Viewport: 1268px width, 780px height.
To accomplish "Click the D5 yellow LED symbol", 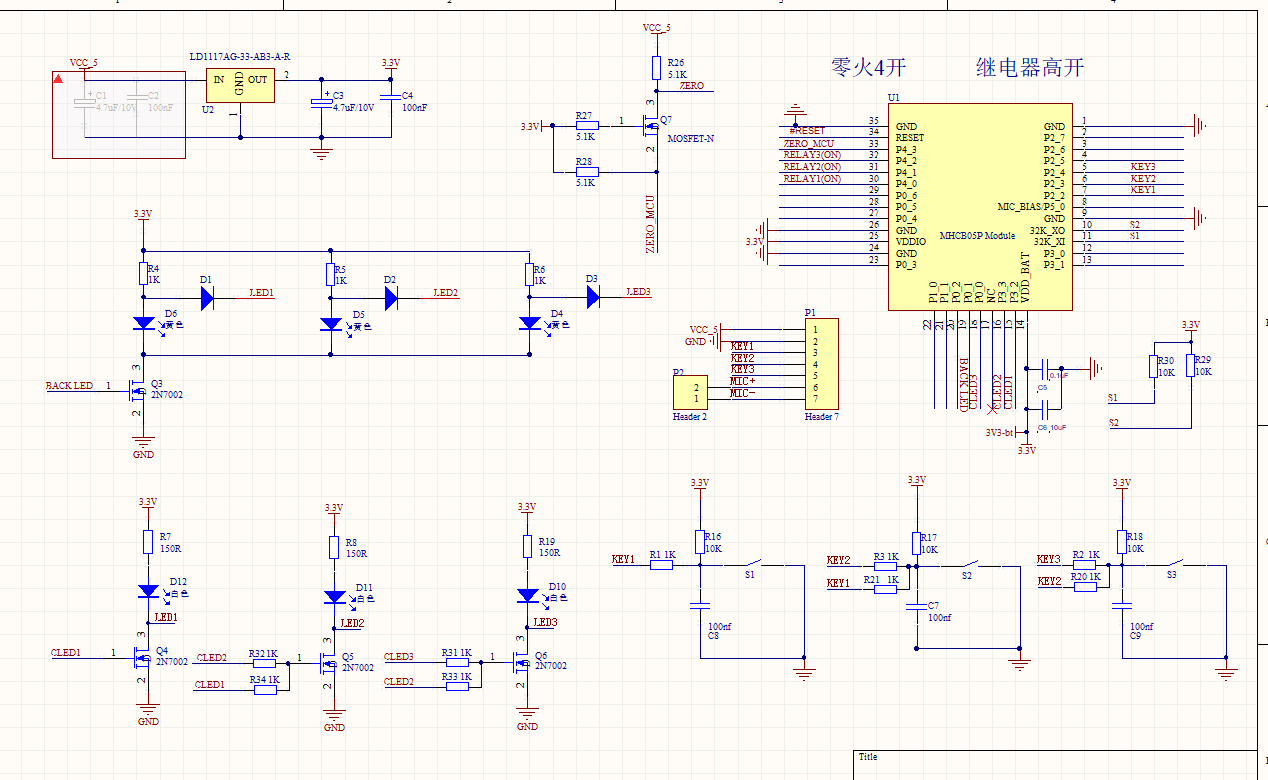I will (330, 324).
